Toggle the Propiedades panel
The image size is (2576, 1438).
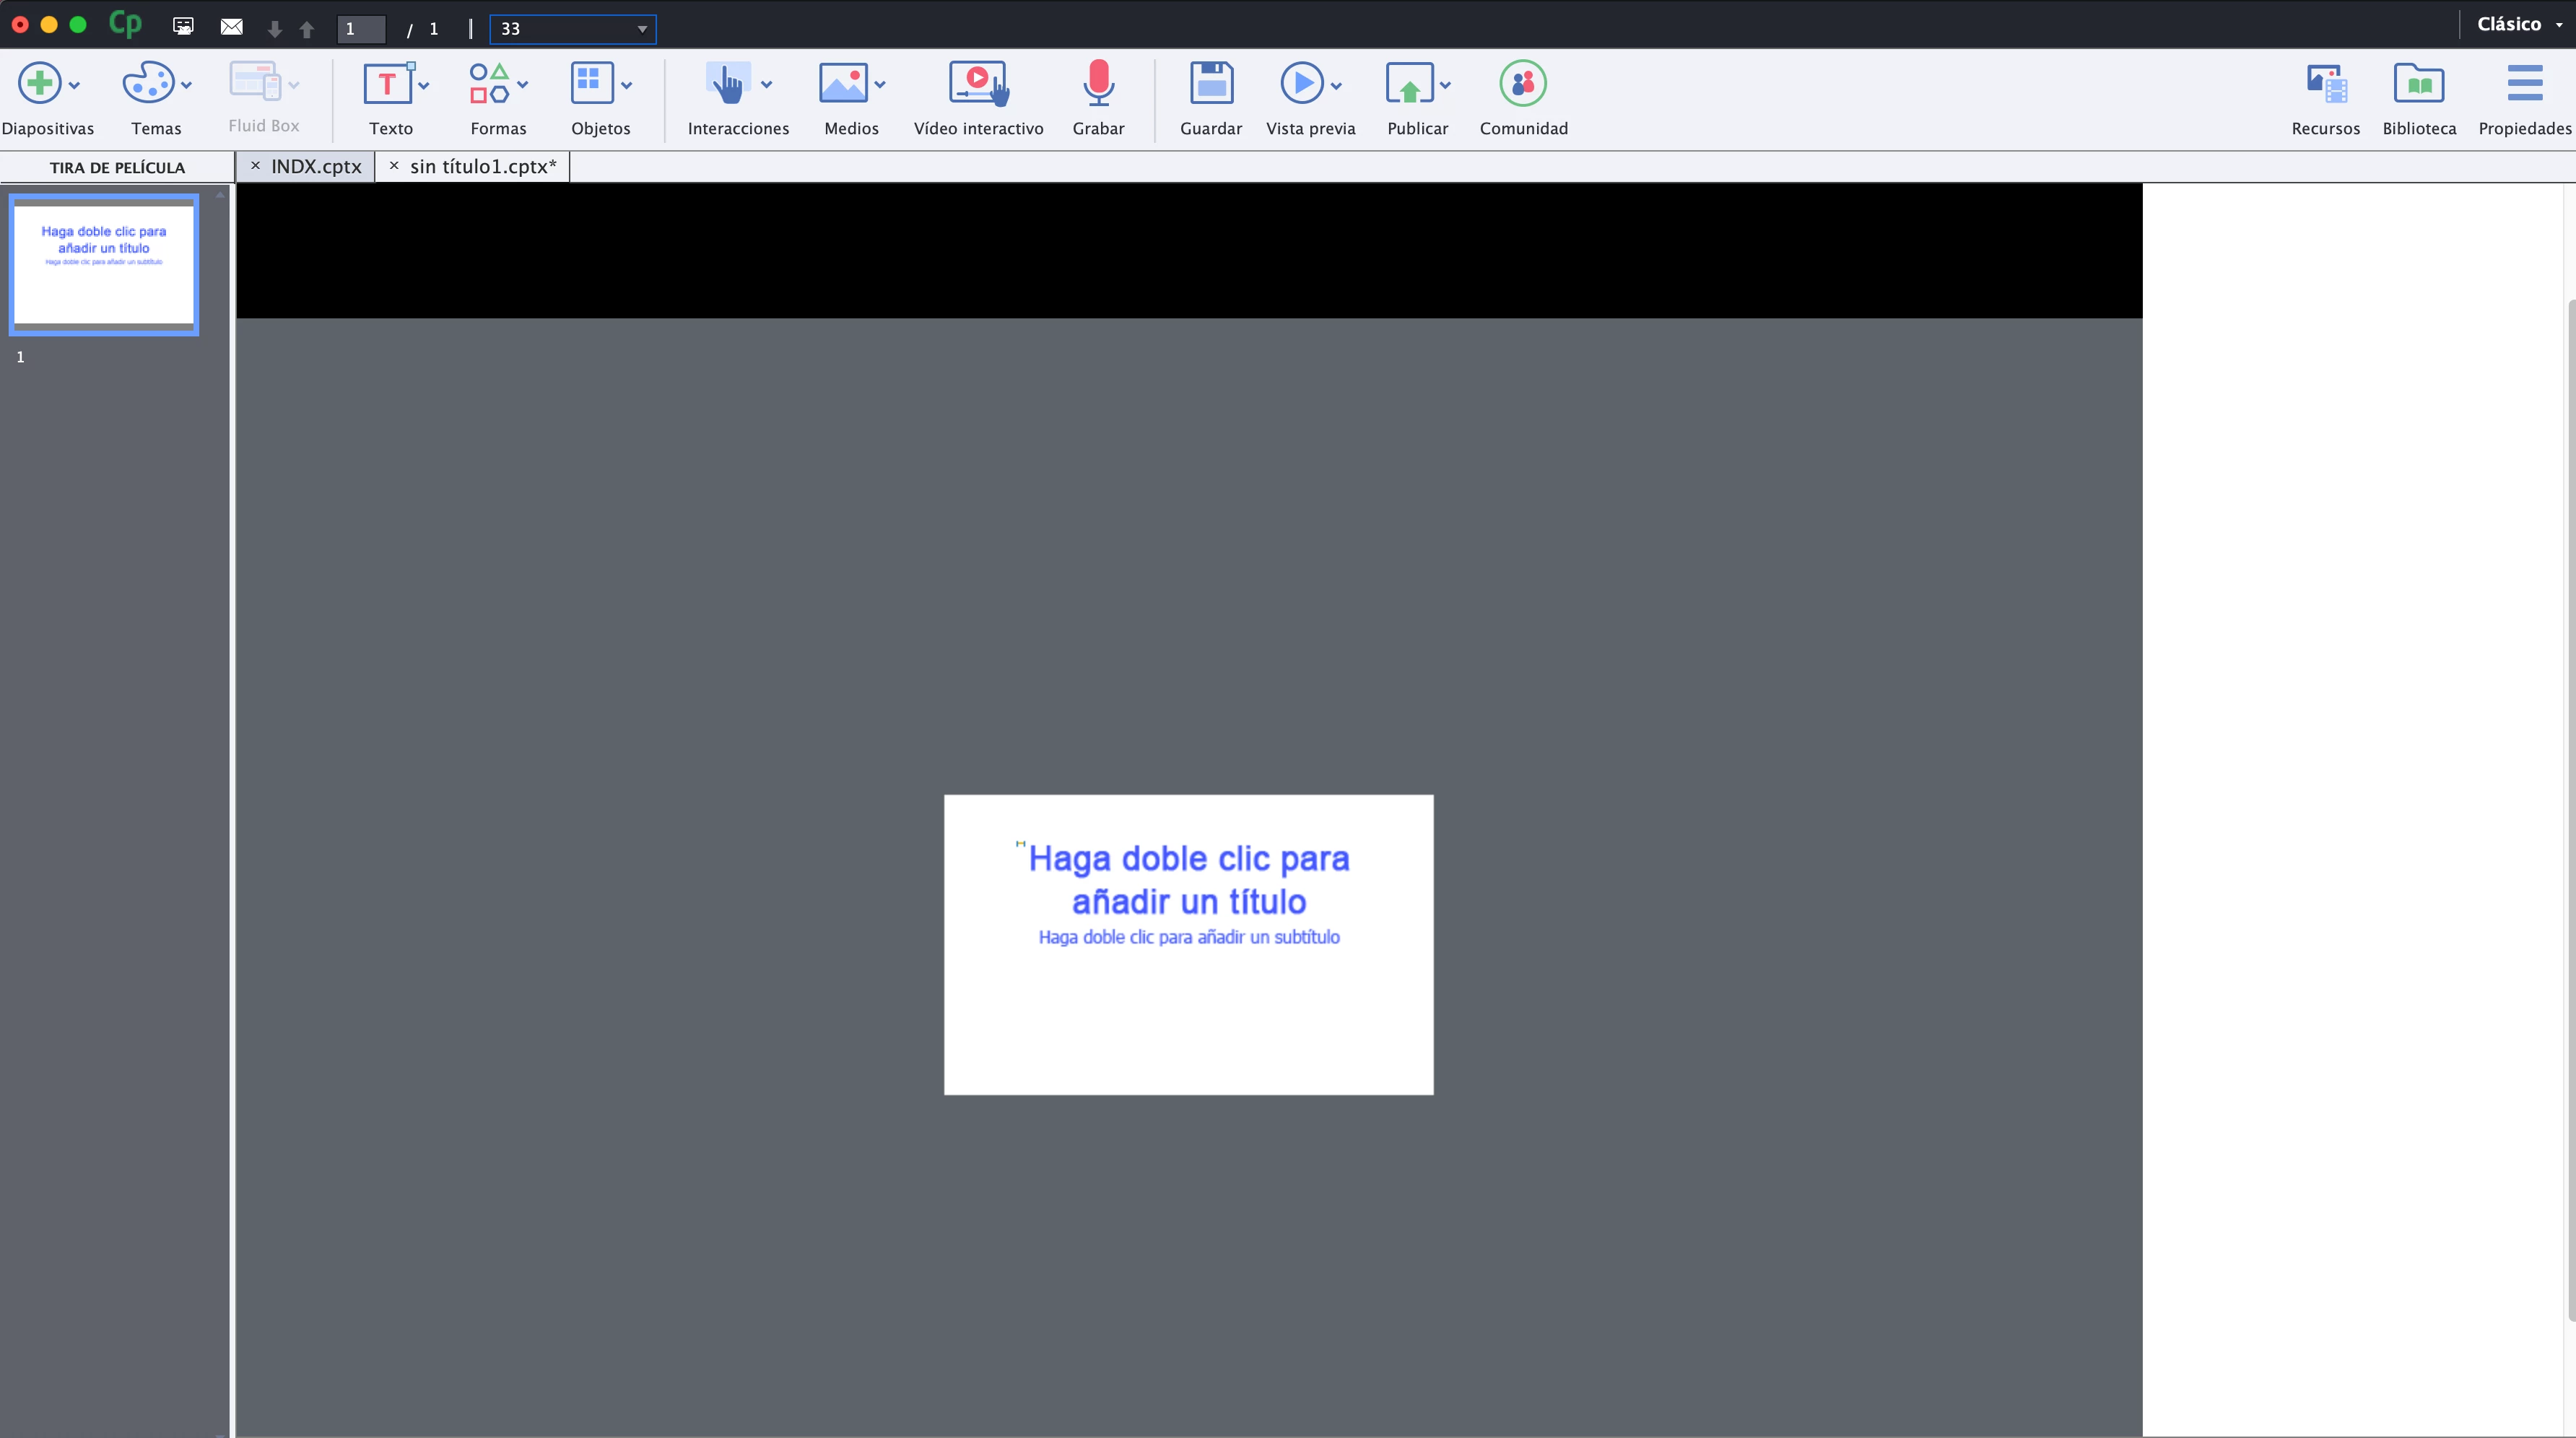tap(2524, 83)
